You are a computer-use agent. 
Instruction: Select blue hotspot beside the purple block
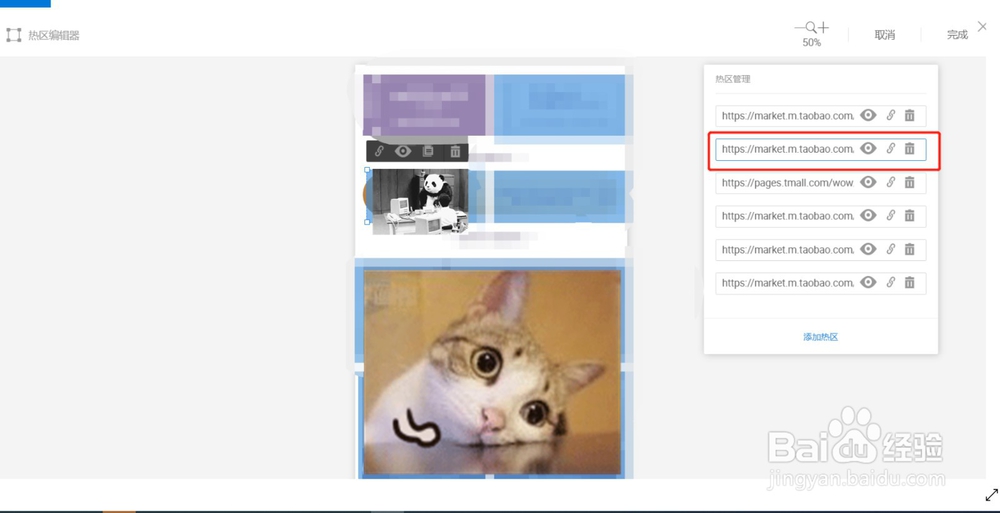tap(559, 105)
